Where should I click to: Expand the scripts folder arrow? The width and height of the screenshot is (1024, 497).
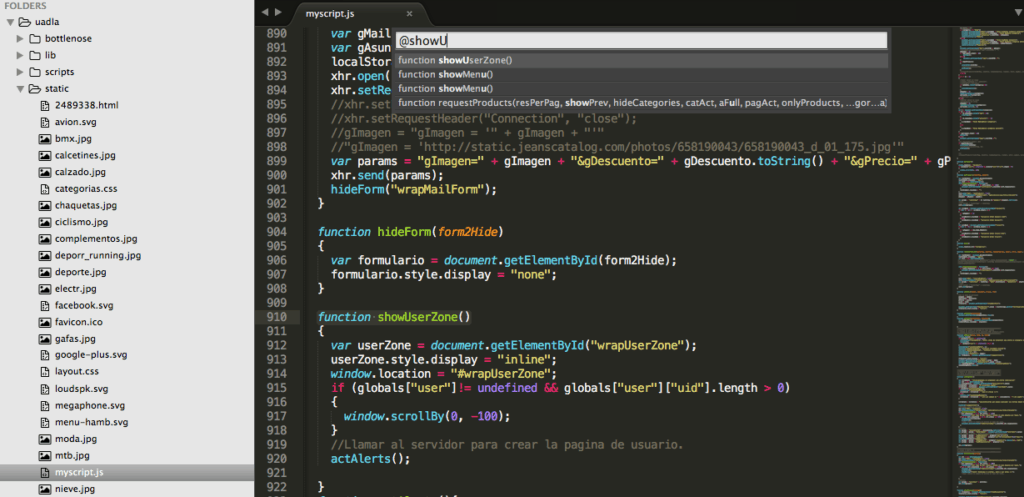20,72
